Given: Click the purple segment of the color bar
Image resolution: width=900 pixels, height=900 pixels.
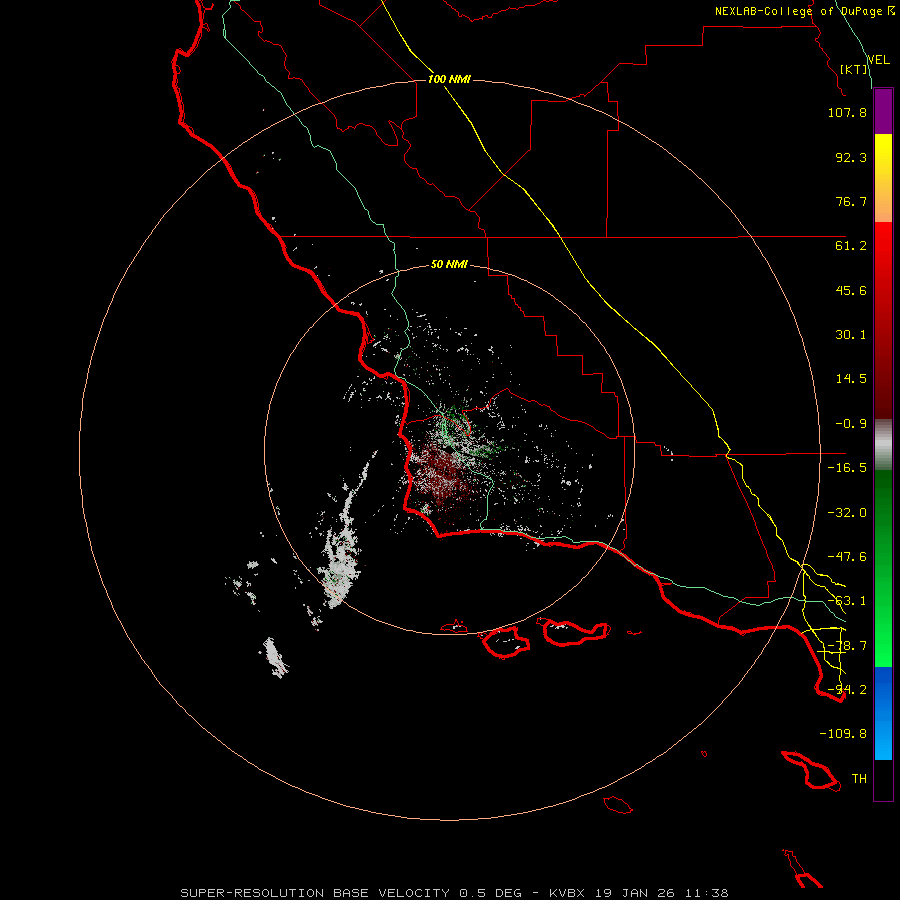Looking at the screenshot, I should coord(883,111).
